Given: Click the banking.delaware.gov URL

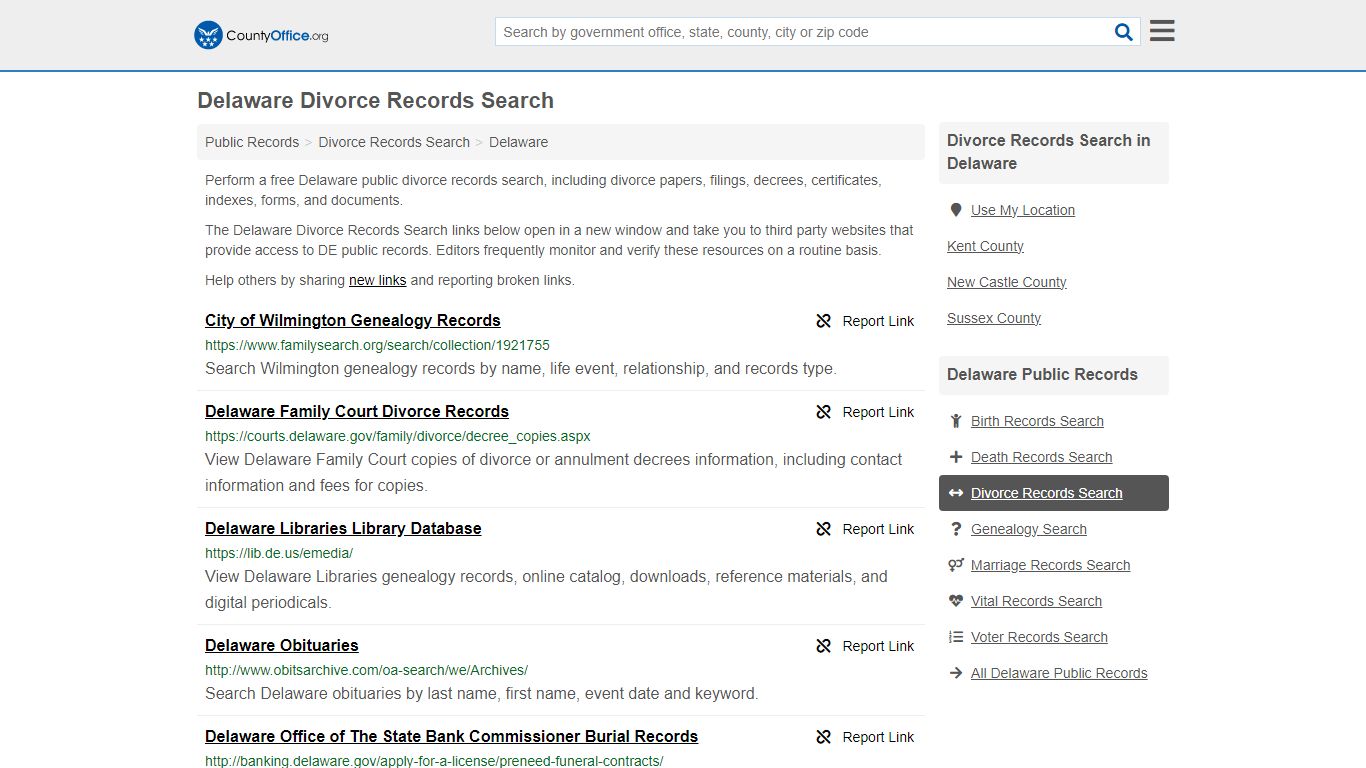Looking at the screenshot, I should [434, 760].
